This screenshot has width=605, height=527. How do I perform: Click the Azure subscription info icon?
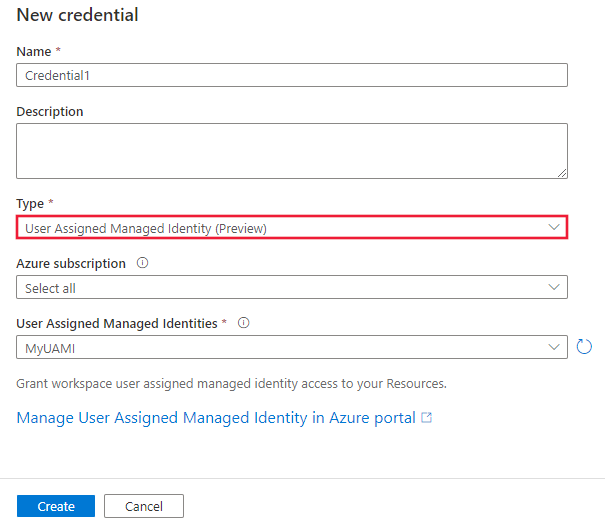pos(142,264)
